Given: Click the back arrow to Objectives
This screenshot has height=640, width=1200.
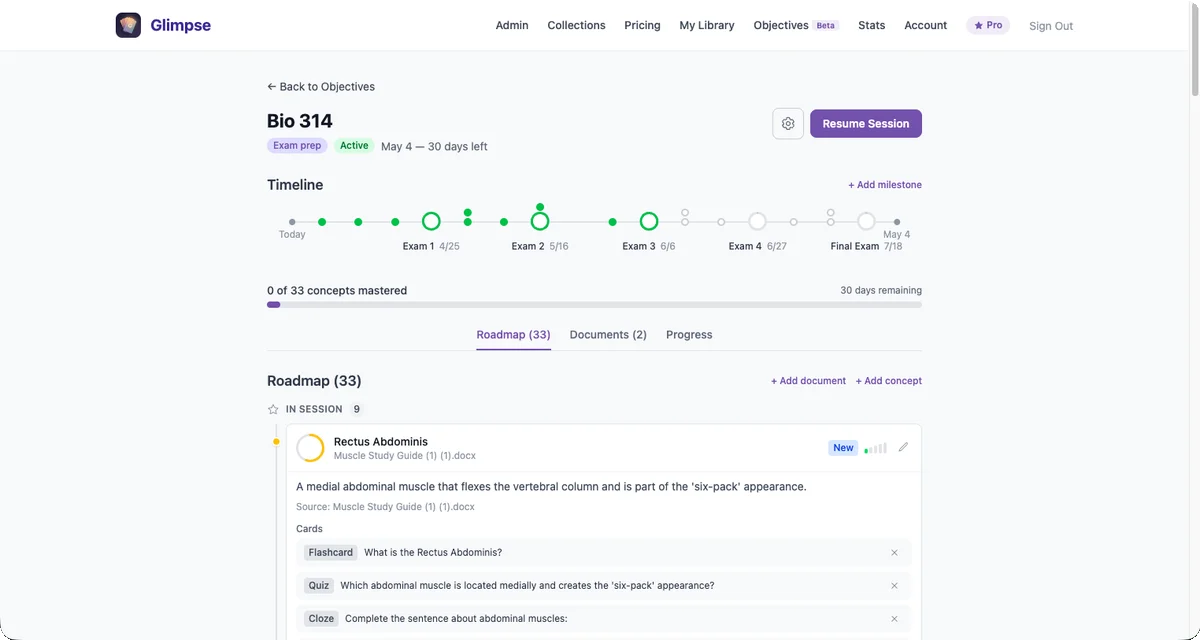Looking at the screenshot, I should tap(271, 86).
